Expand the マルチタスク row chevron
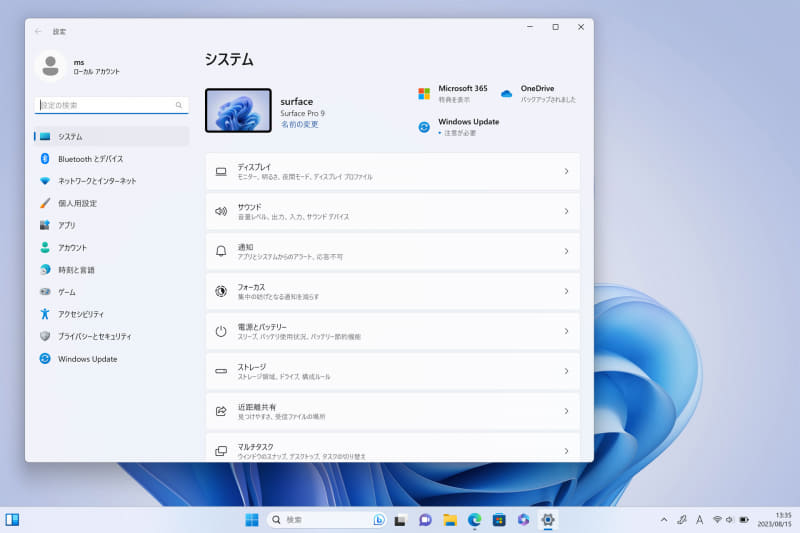The width and height of the screenshot is (800, 533). point(566,451)
